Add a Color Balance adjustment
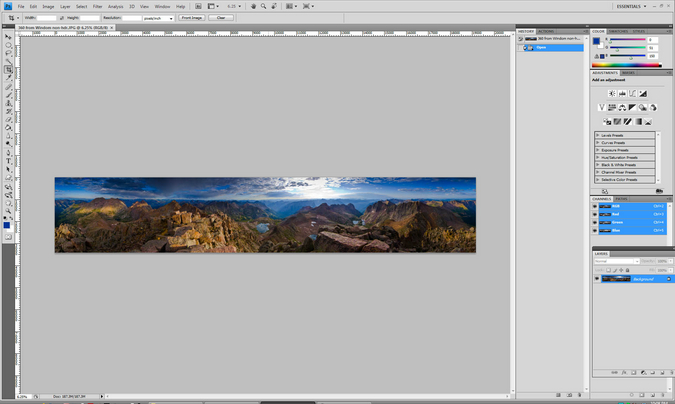This screenshot has width=675, height=404. [622, 107]
